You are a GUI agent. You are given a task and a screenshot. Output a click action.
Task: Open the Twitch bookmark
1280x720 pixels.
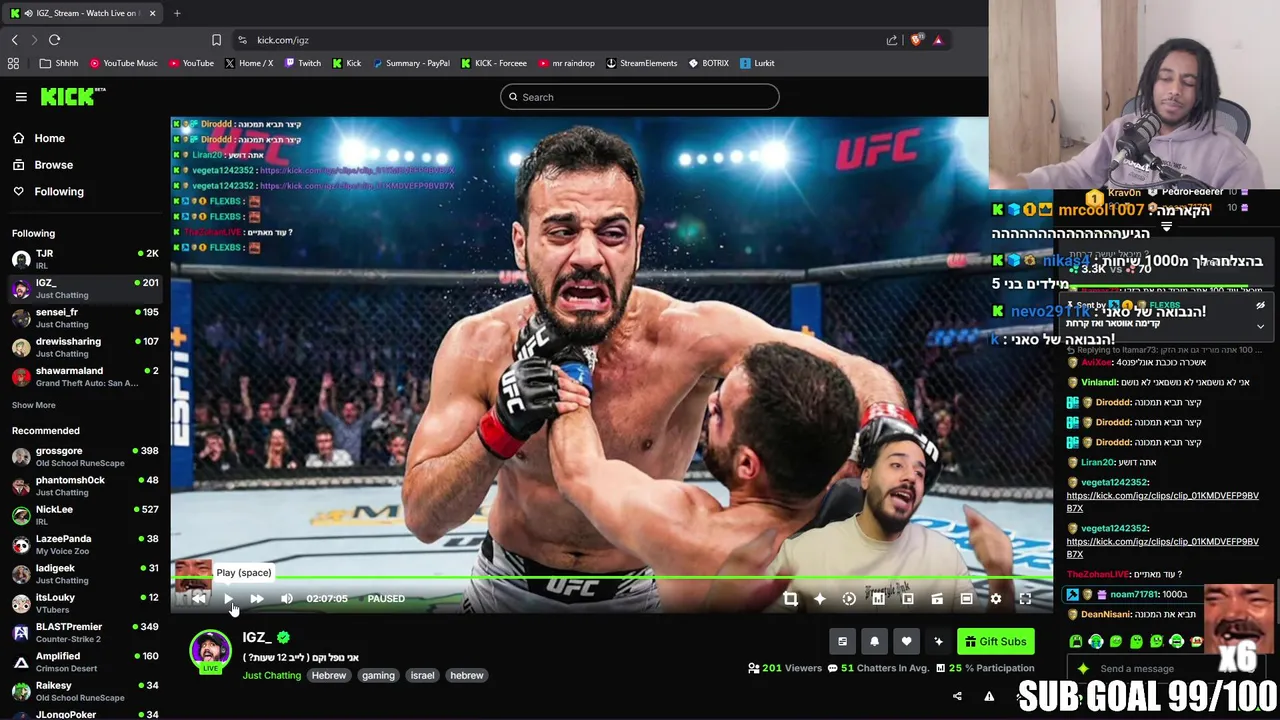point(302,63)
